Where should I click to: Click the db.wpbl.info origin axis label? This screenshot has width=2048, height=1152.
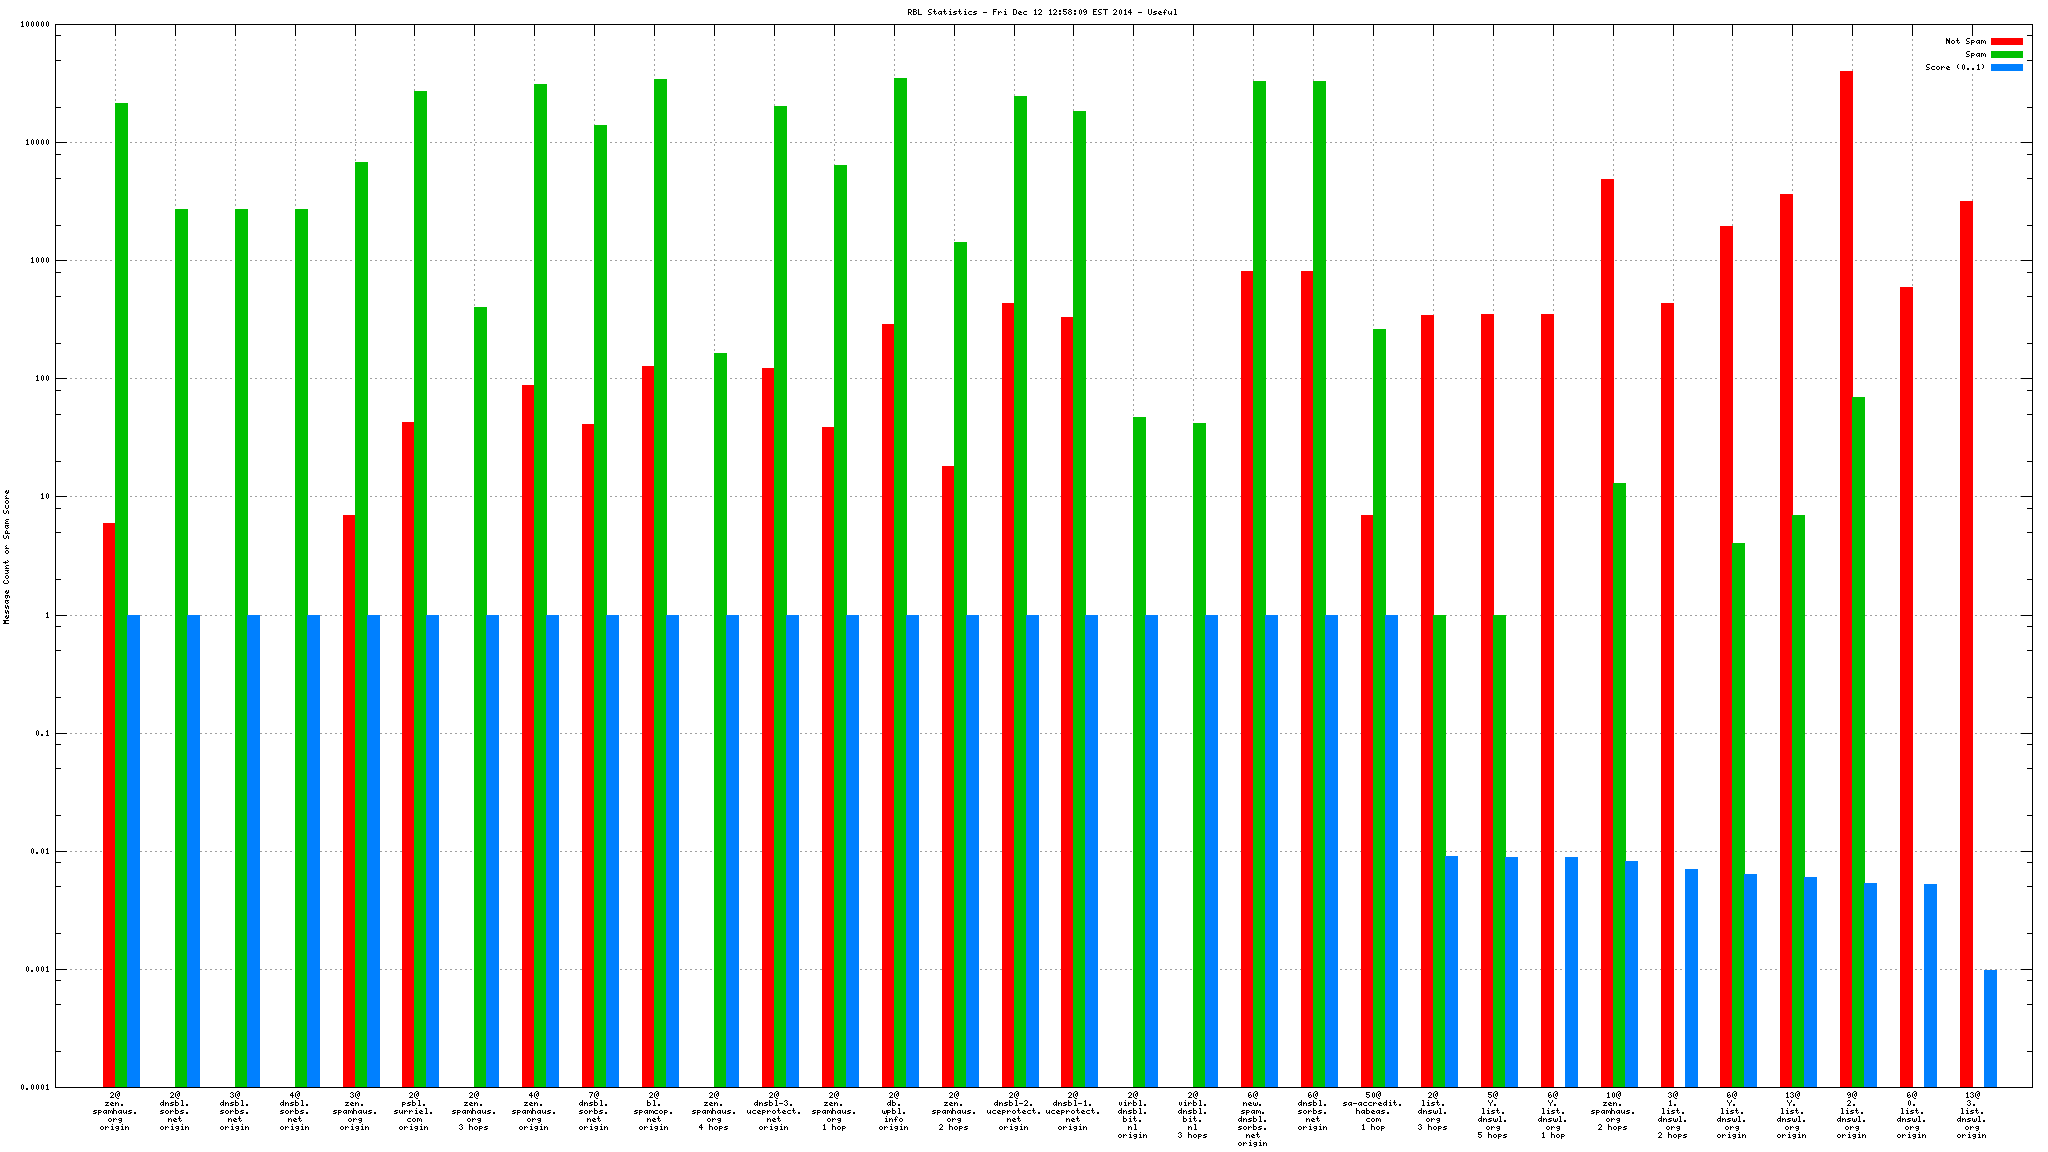(x=893, y=1111)
